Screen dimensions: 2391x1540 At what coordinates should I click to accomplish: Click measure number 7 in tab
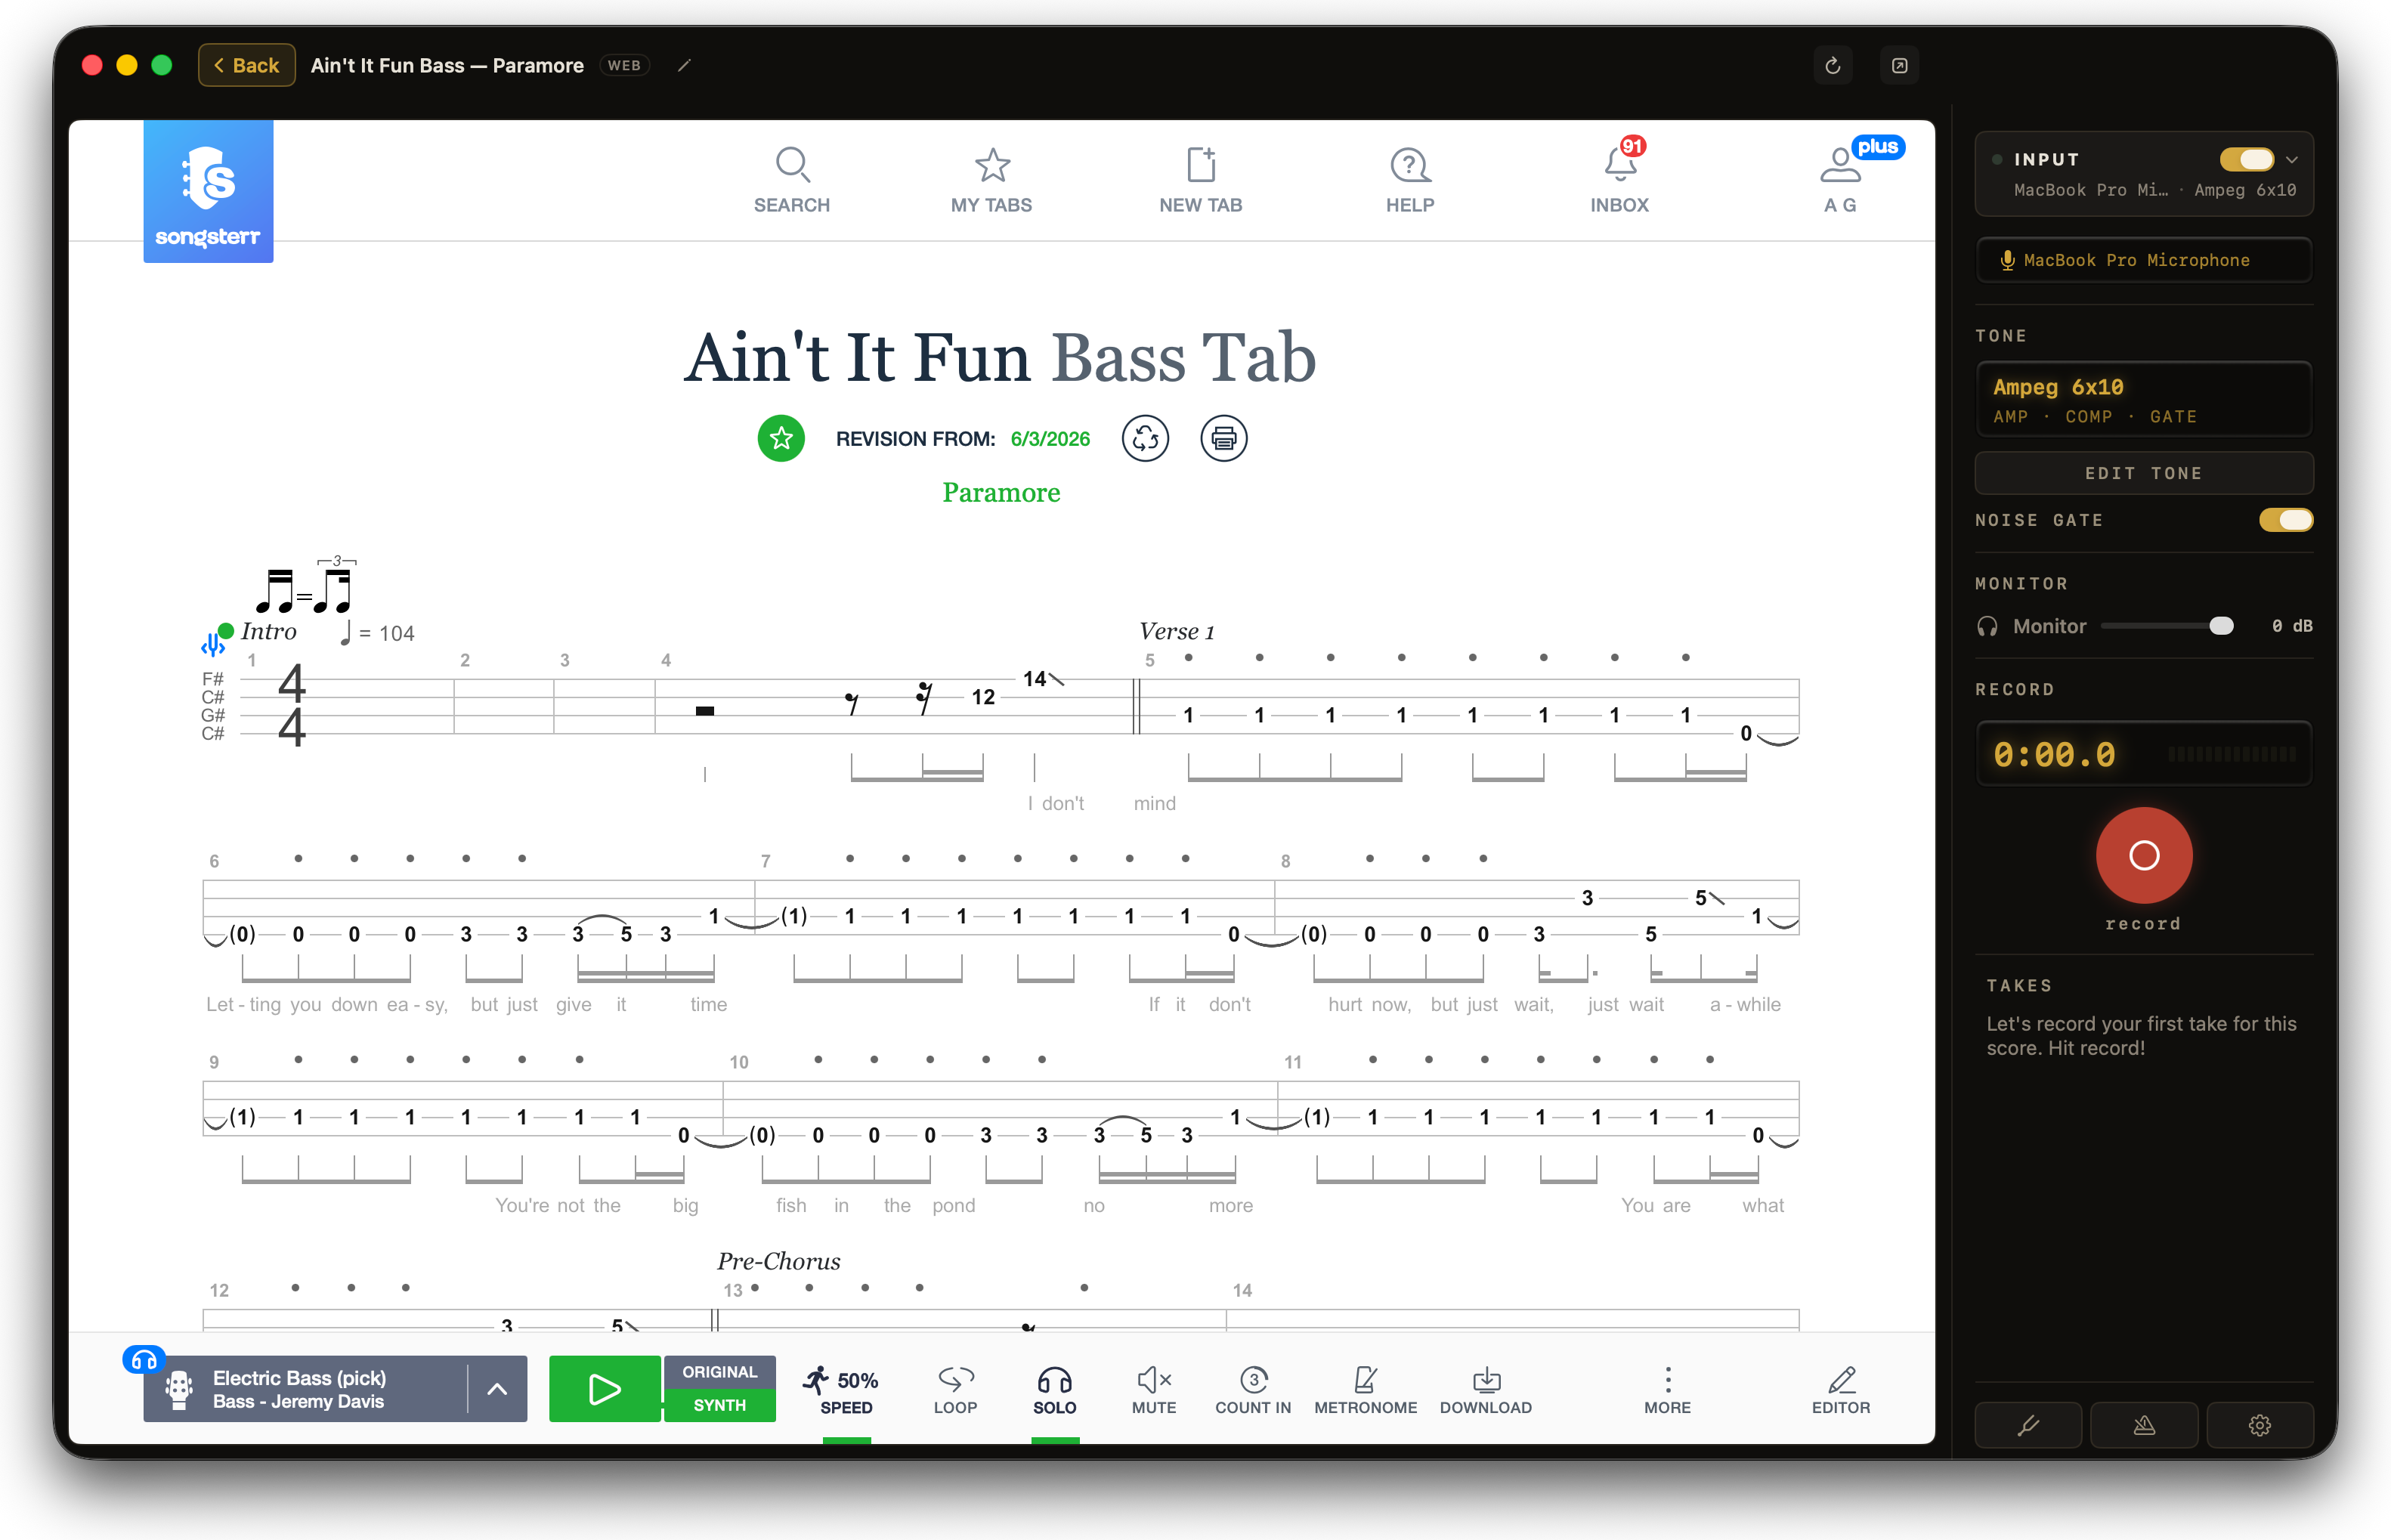pyautogui.click(x=765, y=861)
